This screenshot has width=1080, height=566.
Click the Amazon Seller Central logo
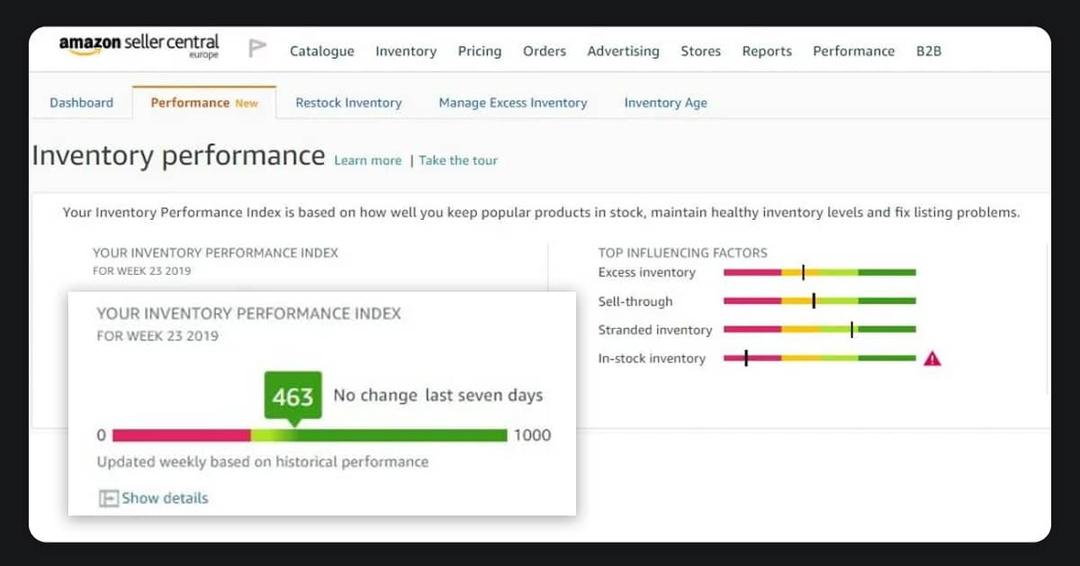[x=139, y=47]
